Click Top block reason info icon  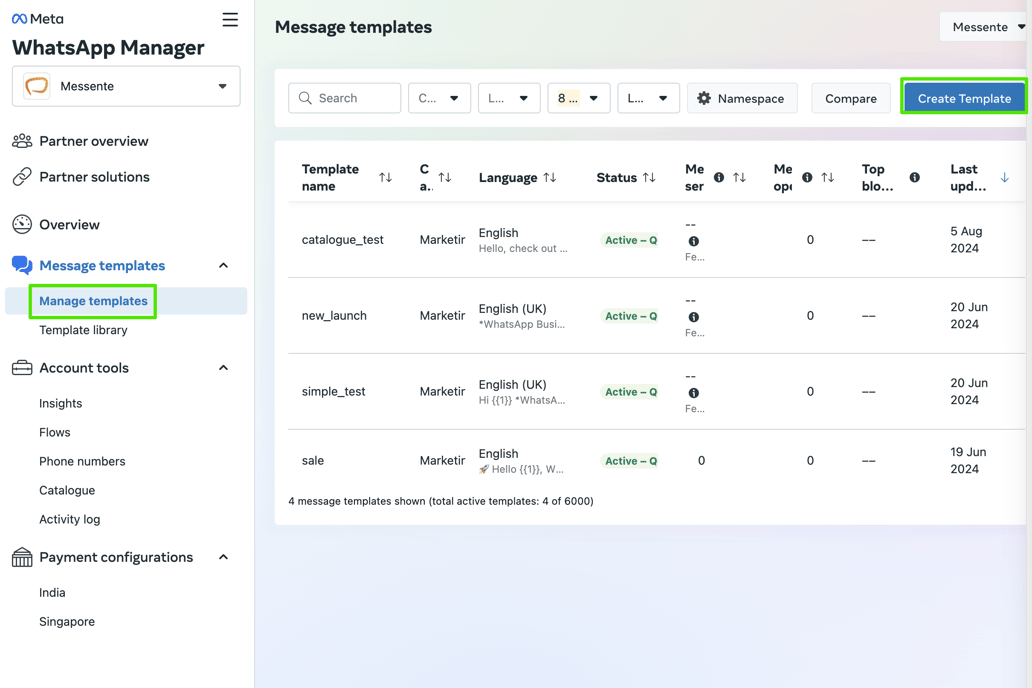click(914, 178)
